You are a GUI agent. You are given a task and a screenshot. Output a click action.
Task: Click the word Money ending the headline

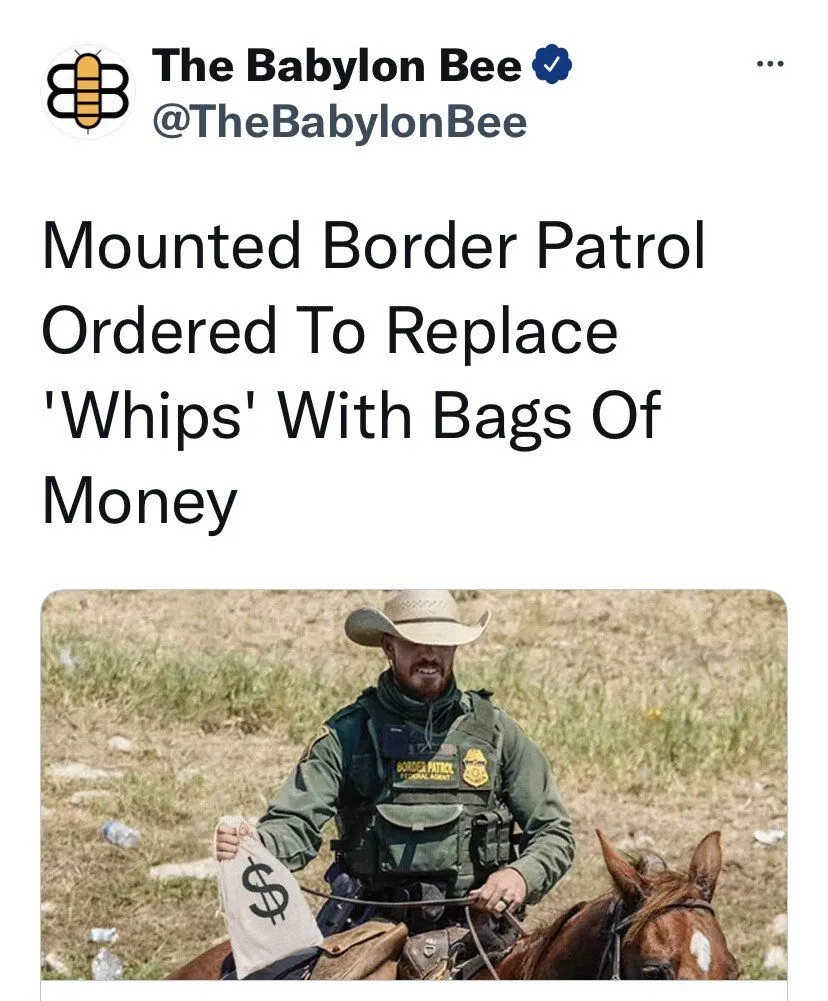pos(140,504)
